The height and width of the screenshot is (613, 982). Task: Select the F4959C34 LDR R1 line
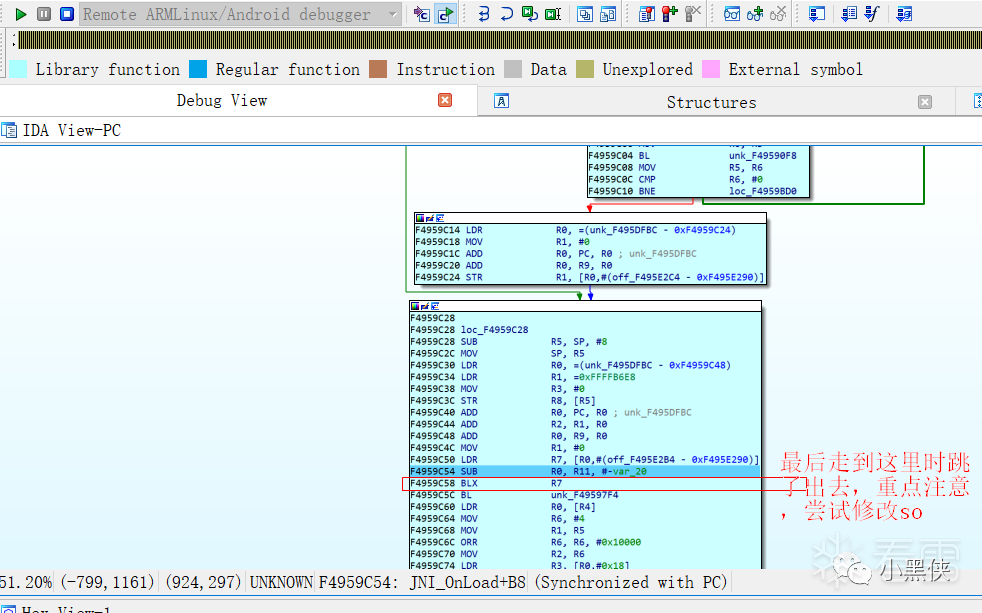[584, 376]
